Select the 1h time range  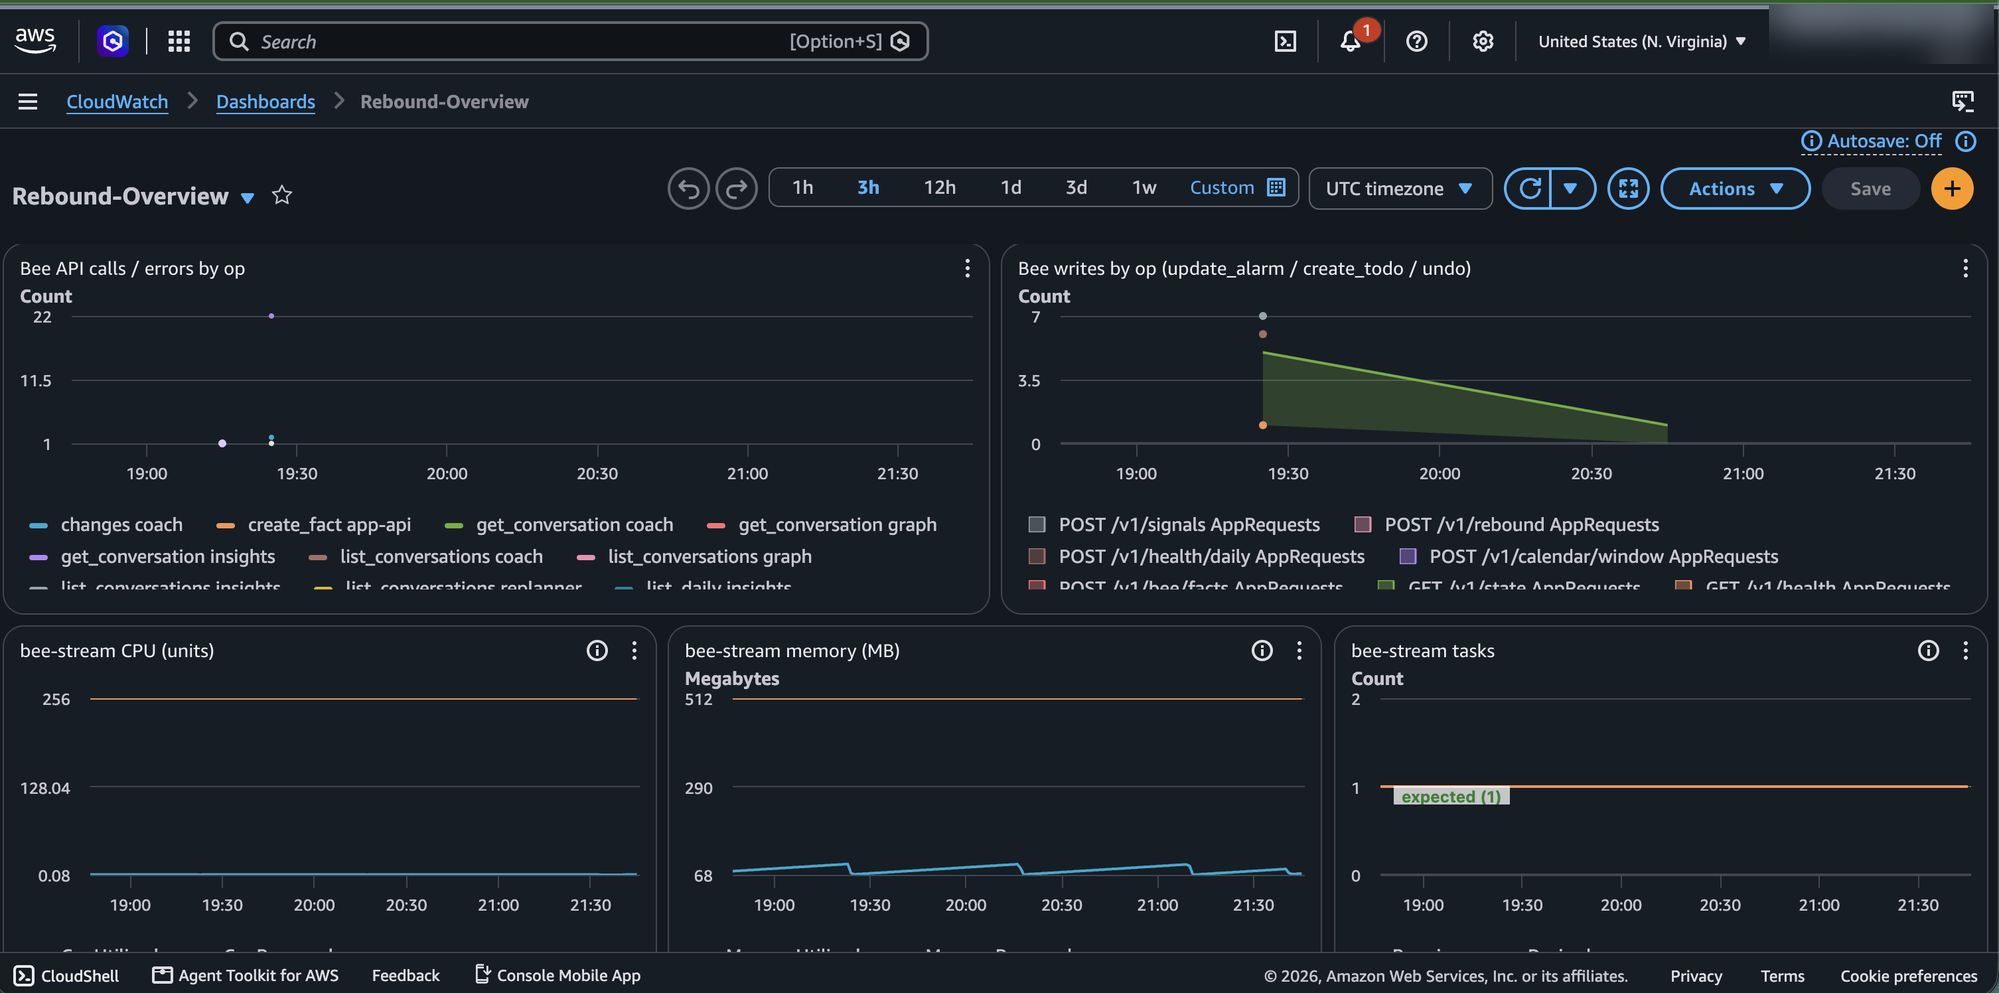(x=802, y=187)
